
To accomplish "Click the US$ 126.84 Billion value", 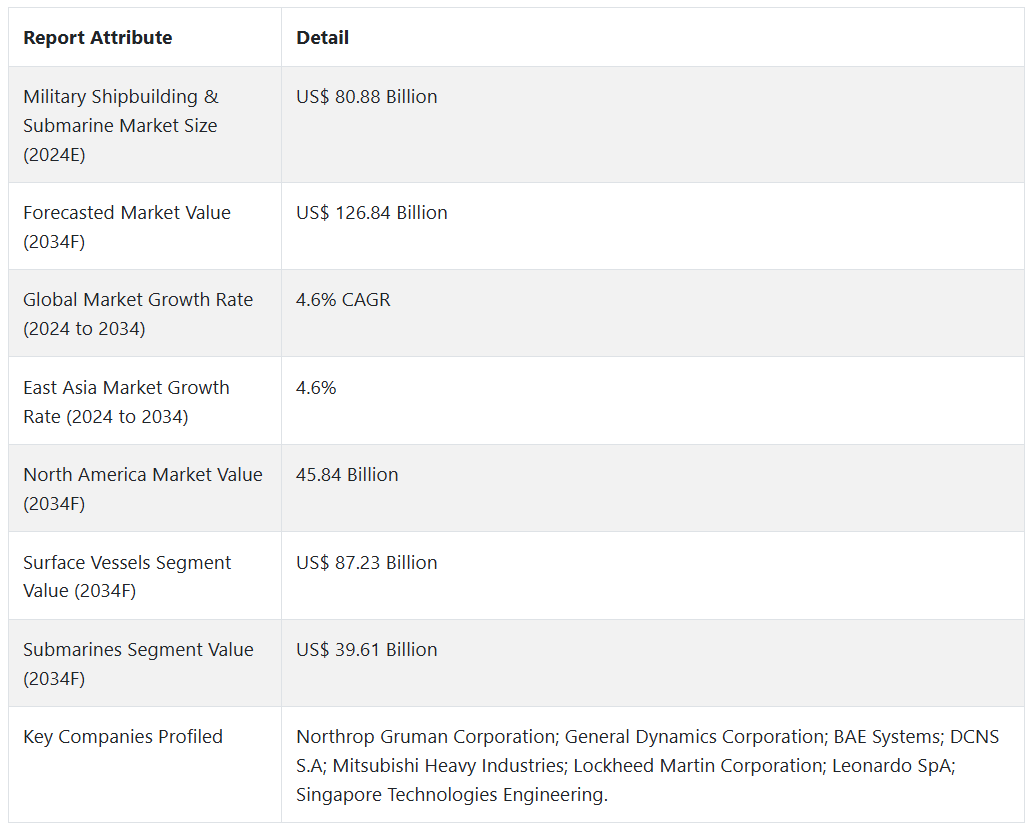I will click(371, 213).
